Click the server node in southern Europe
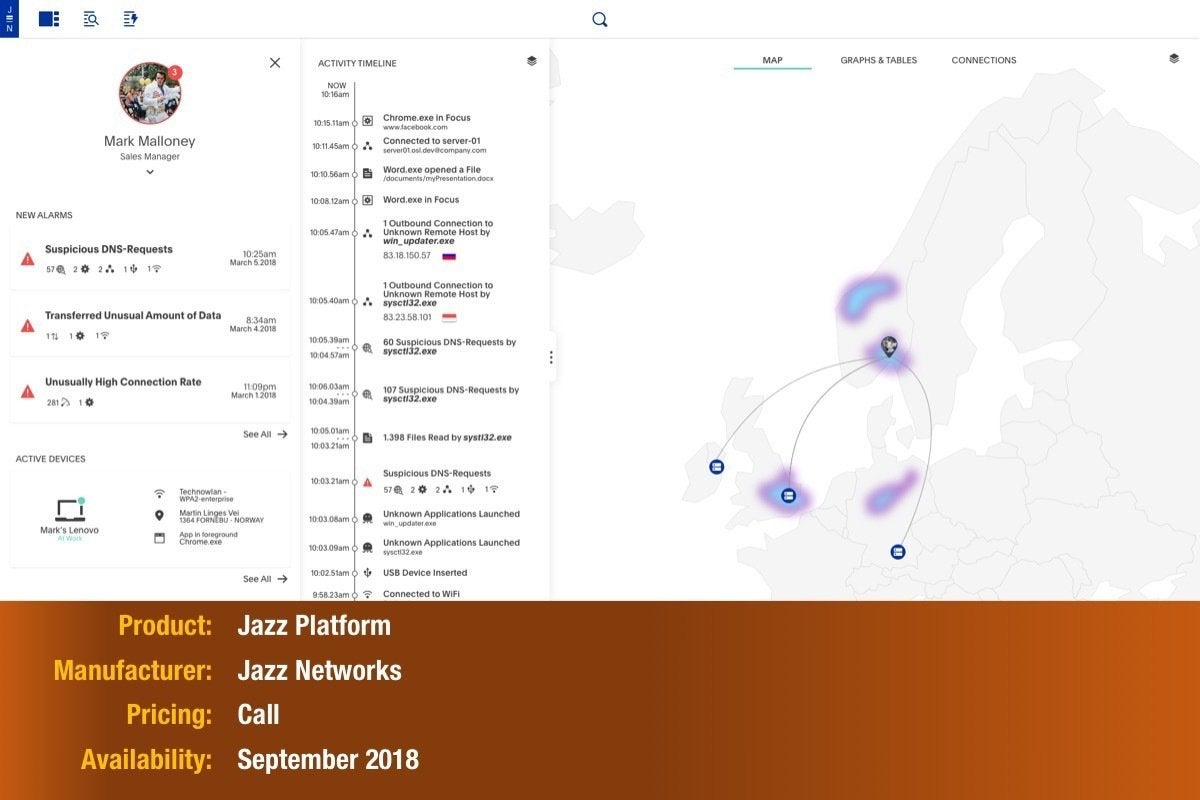 click(x=898, y=551)
